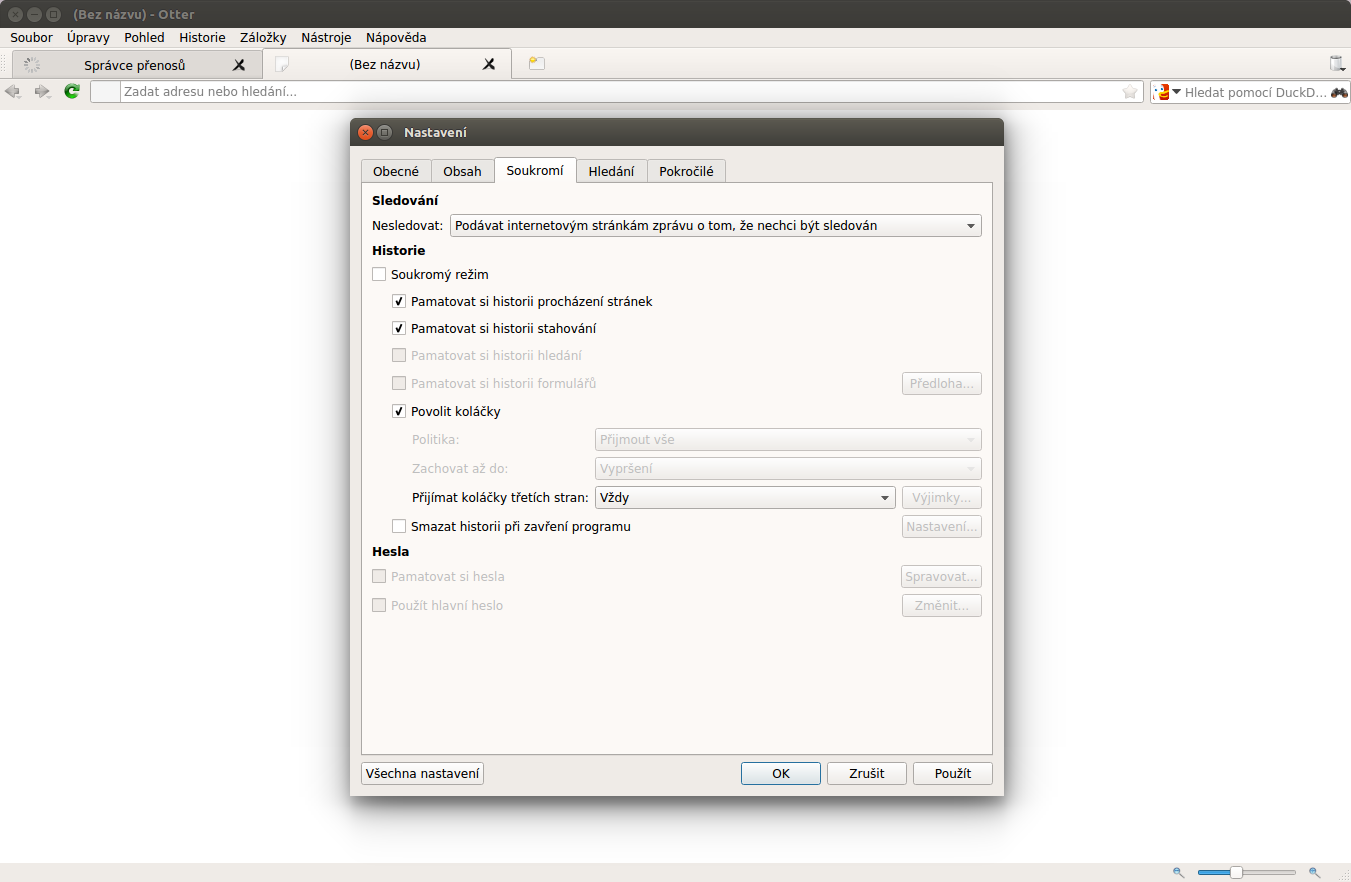Open the Pokročilé tab
The image size is (1351, 882).
click(686, 171)
